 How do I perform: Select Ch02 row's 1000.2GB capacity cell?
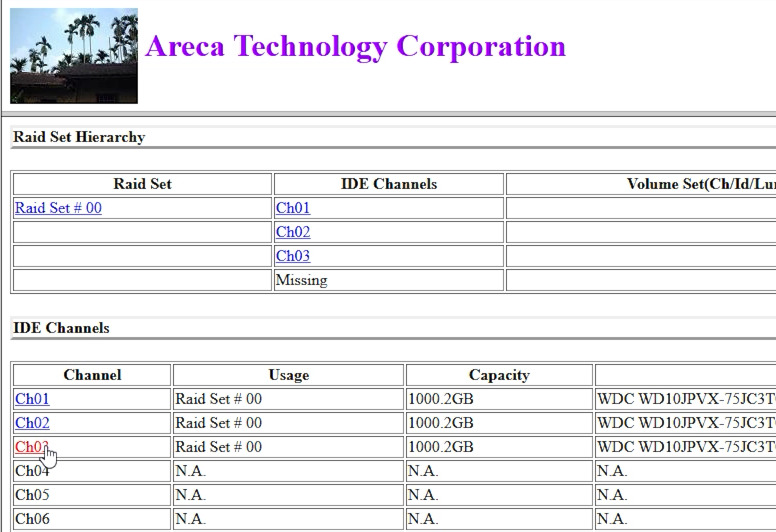click(x=499, y=423)
